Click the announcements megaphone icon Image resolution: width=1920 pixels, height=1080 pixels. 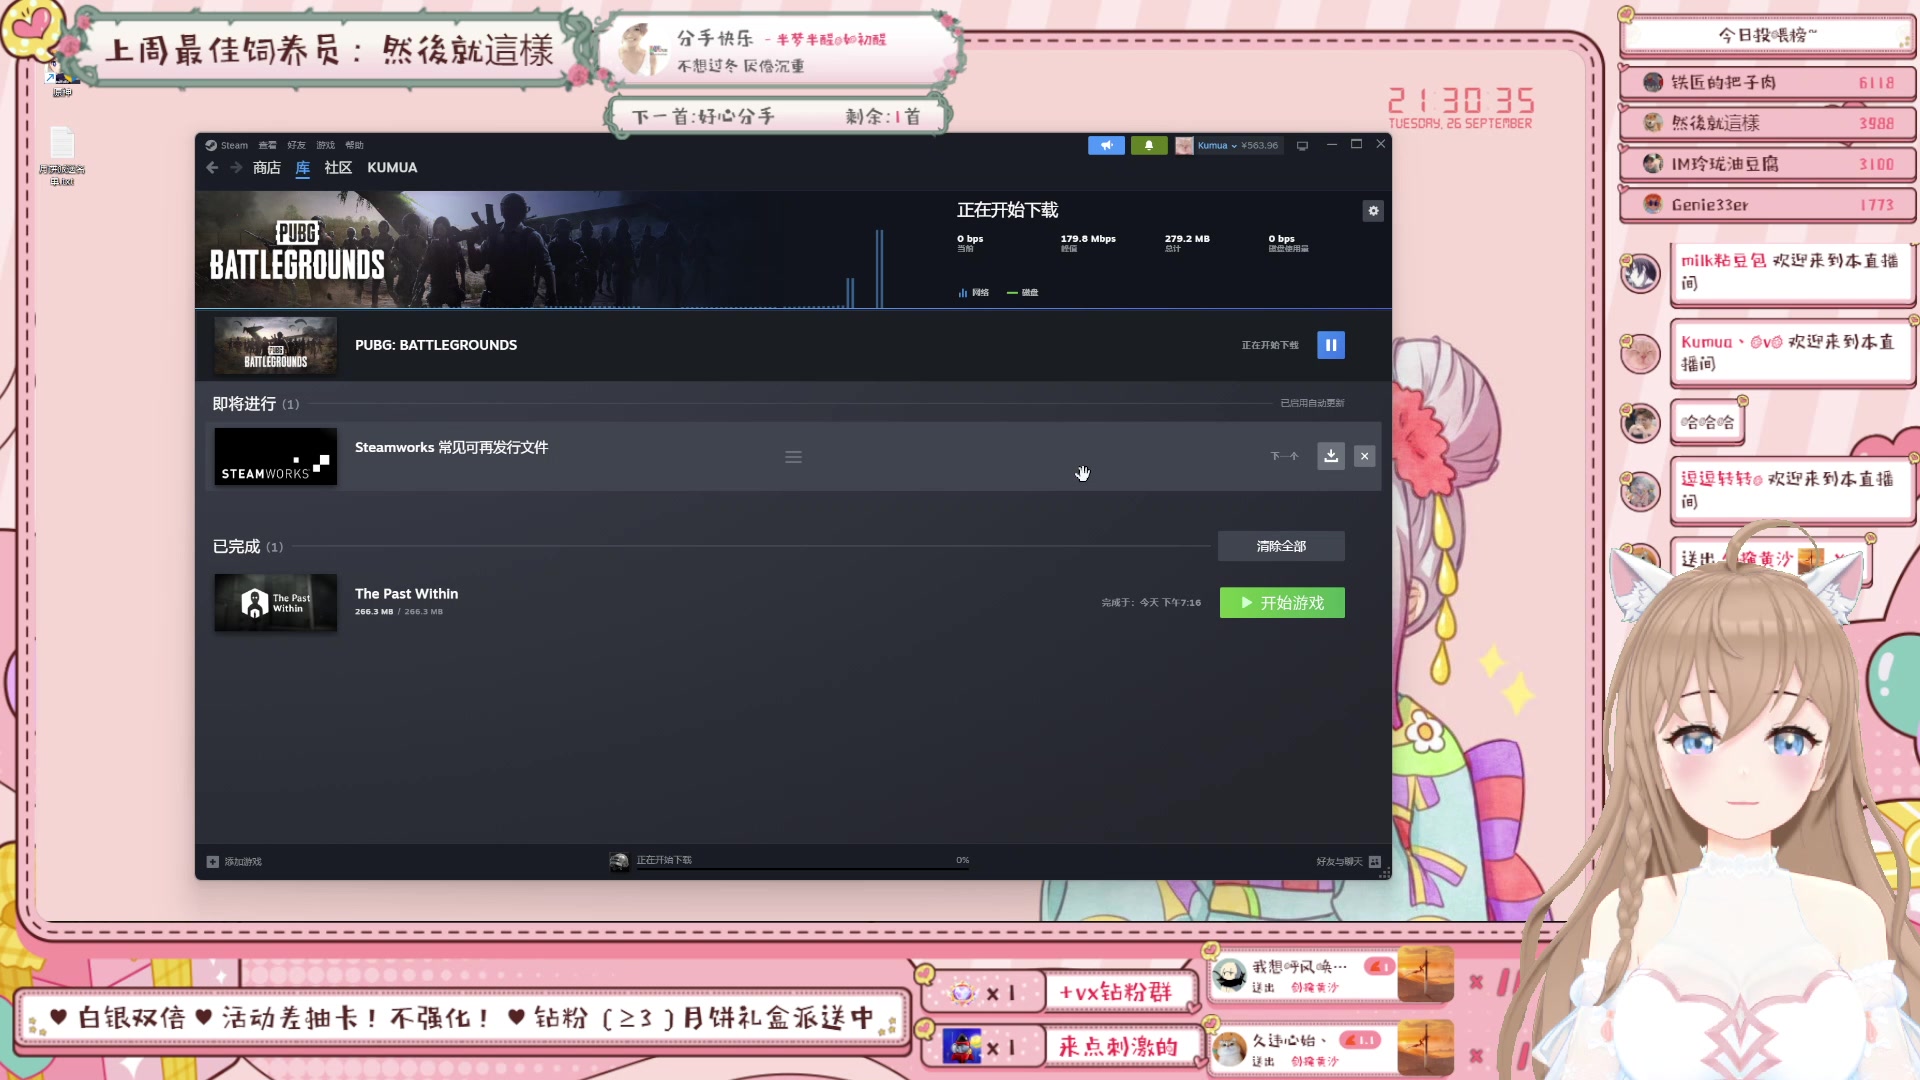click(x=1106, y=145)
